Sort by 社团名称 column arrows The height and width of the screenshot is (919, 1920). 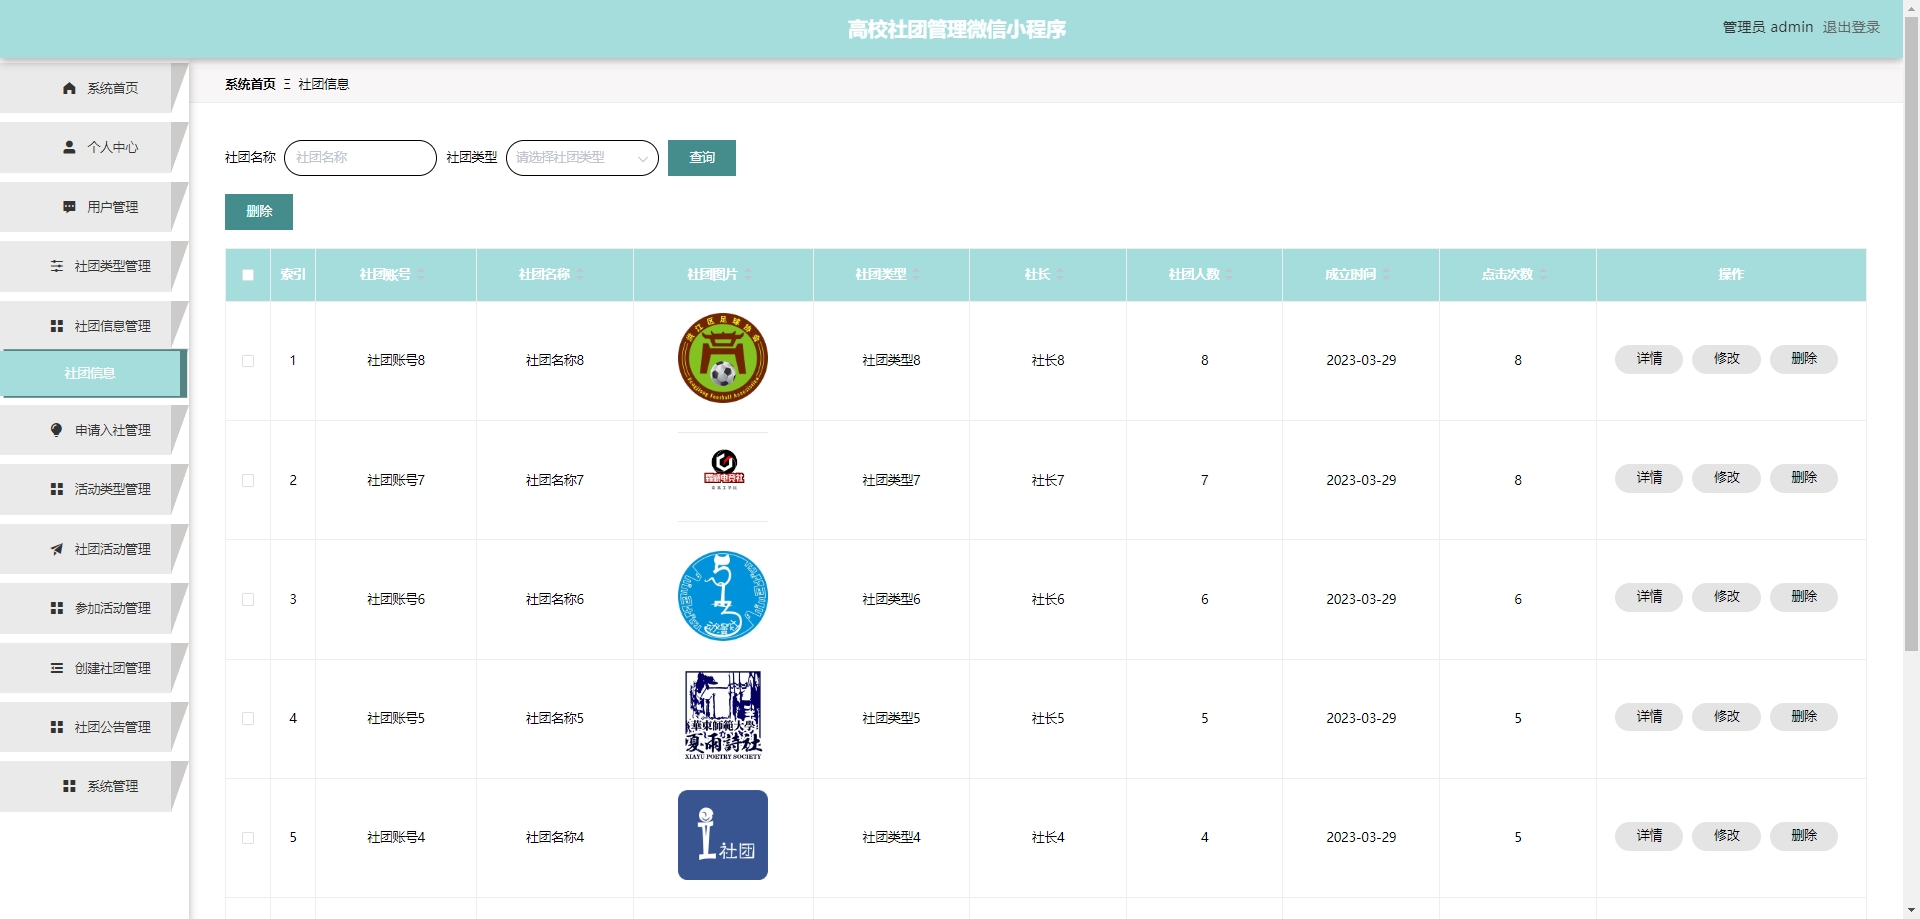click(580, 274)
